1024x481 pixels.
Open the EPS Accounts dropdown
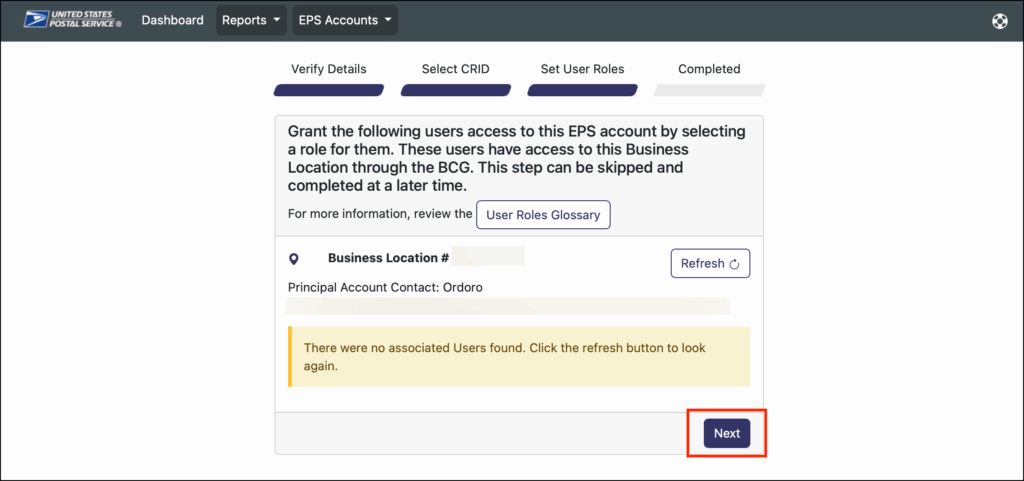coord(344,20)
